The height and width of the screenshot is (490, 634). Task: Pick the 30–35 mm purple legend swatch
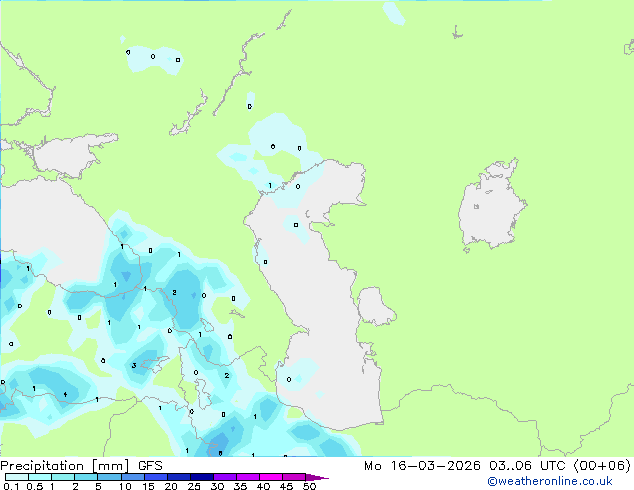(x=224, y=477)
